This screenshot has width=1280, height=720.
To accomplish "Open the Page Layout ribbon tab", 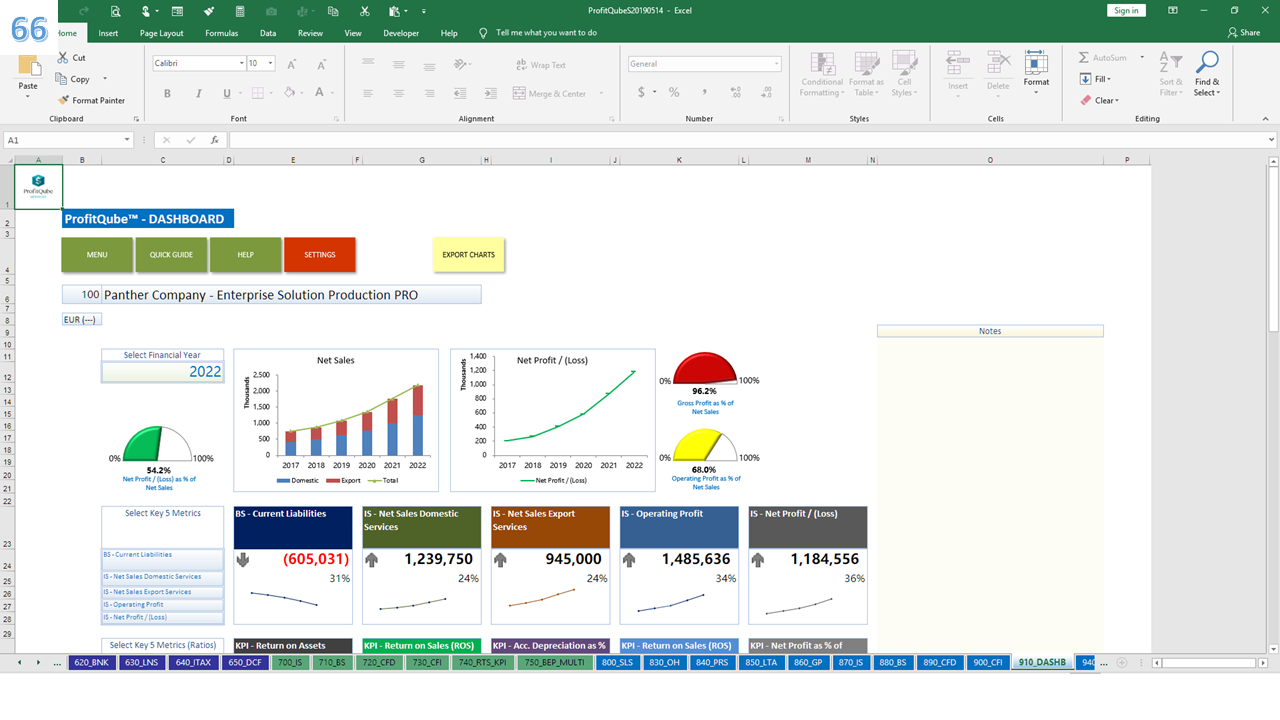I will 162,33.
